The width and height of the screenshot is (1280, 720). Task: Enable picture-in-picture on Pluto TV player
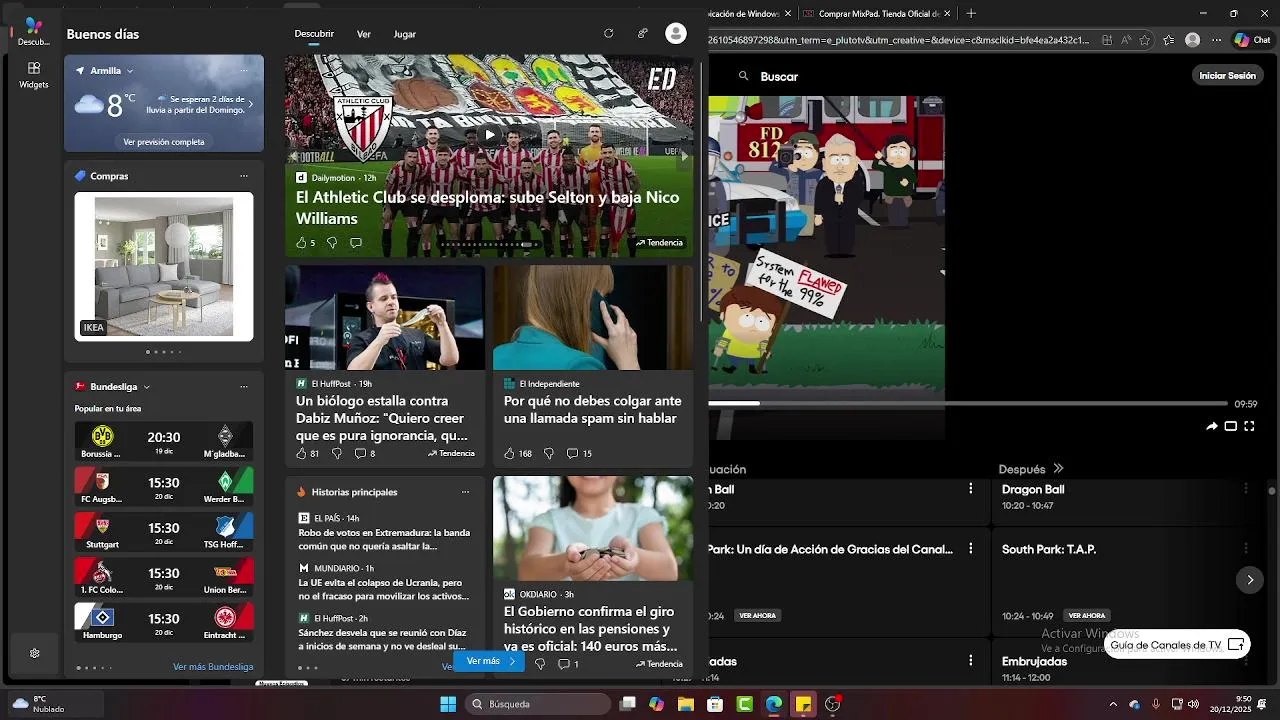(x=1231, y=426)
